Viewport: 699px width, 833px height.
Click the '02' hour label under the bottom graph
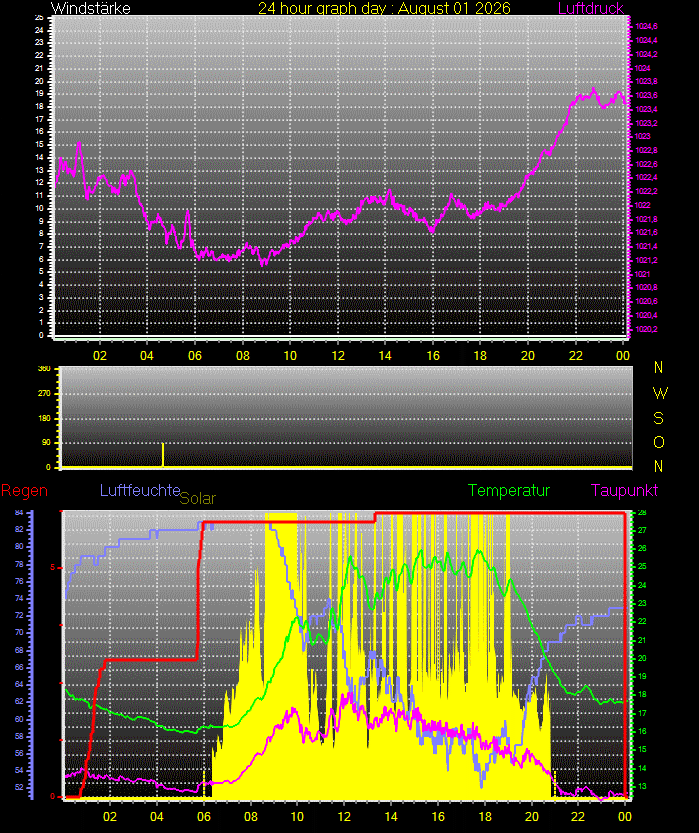110,817
